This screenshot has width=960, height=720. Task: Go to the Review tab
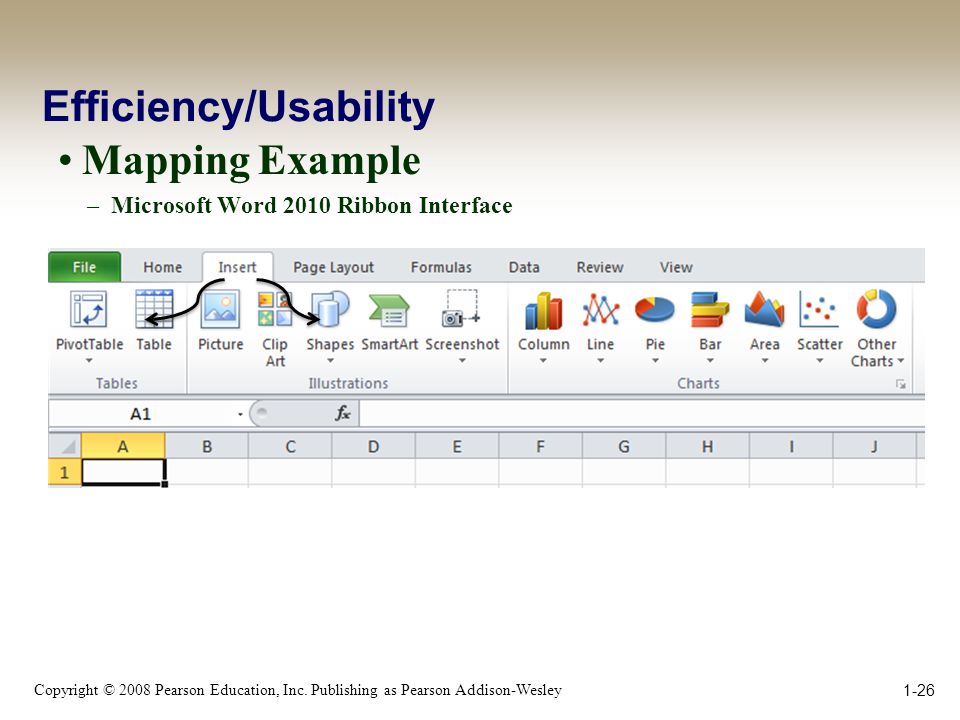(x=599, y=268)
